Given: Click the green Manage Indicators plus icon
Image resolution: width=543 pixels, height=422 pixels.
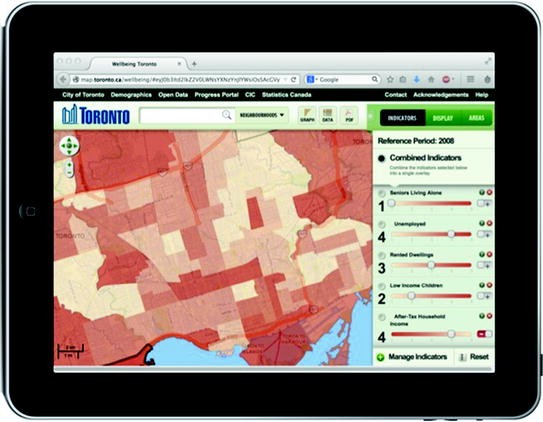Looking at the screenshot, I should tap(381, 357).
